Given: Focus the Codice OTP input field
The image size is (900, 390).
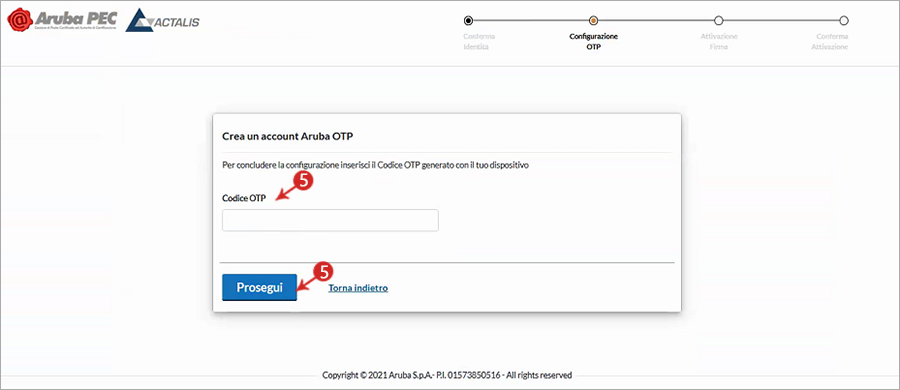Looking at the screenshot, I should (330, 221).
